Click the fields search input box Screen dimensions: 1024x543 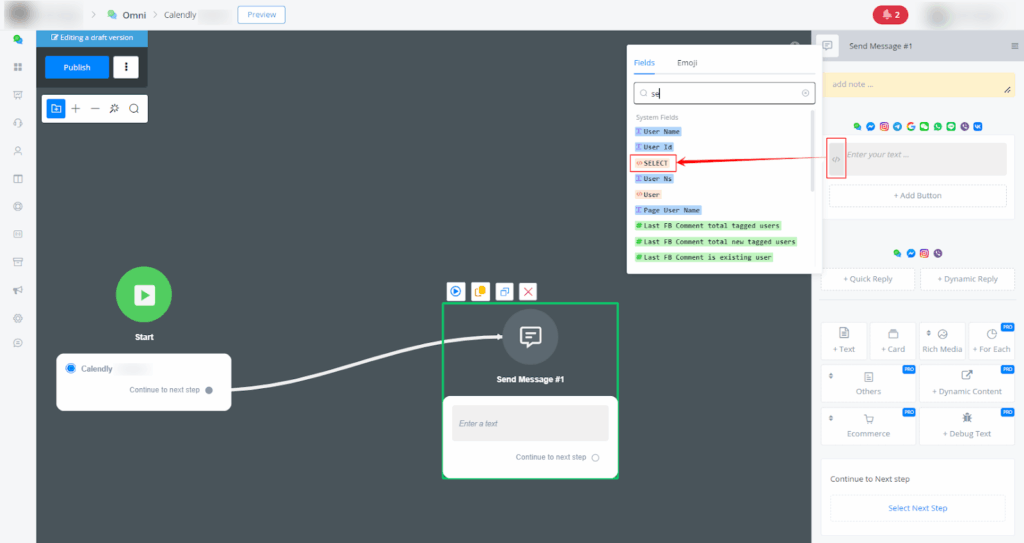coord(724,93)
